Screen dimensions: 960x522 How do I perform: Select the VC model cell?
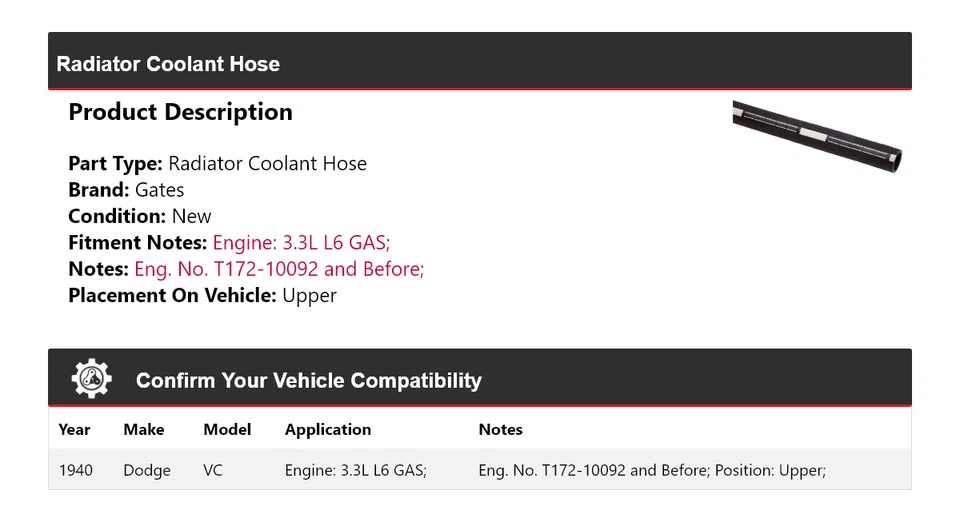[214, 470]
